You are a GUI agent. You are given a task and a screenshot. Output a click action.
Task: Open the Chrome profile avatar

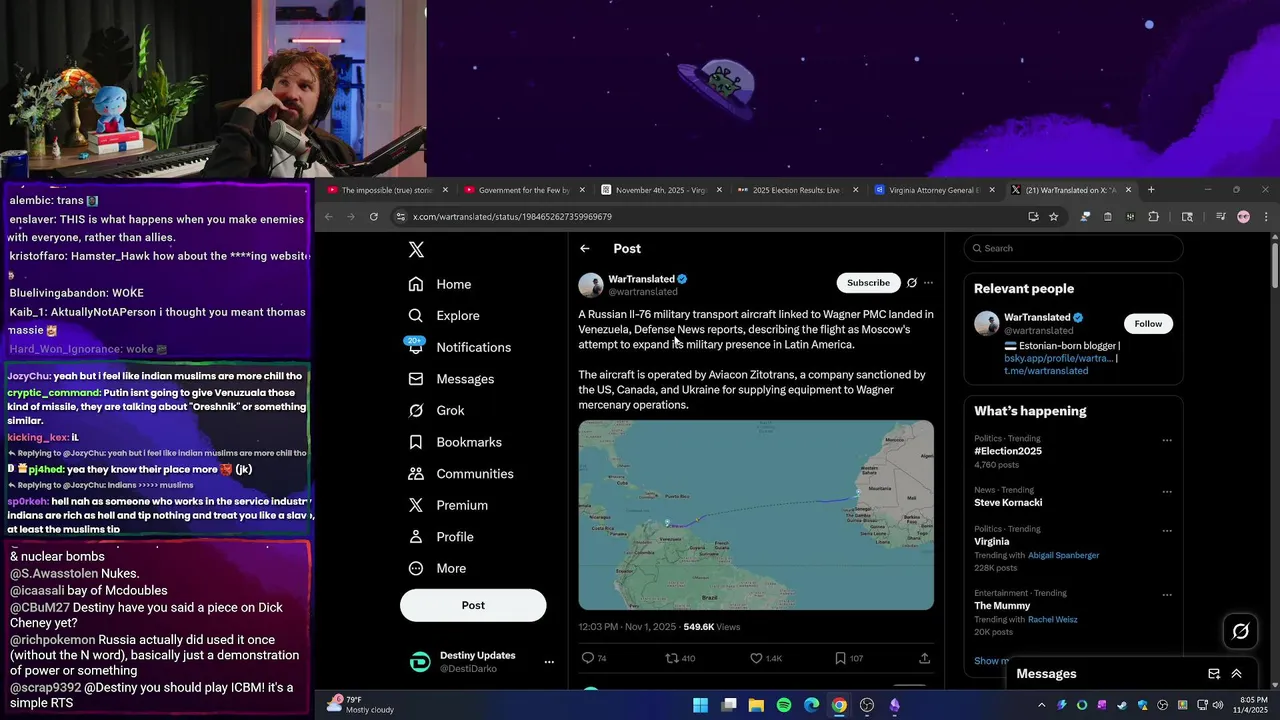pos(1243,217)
